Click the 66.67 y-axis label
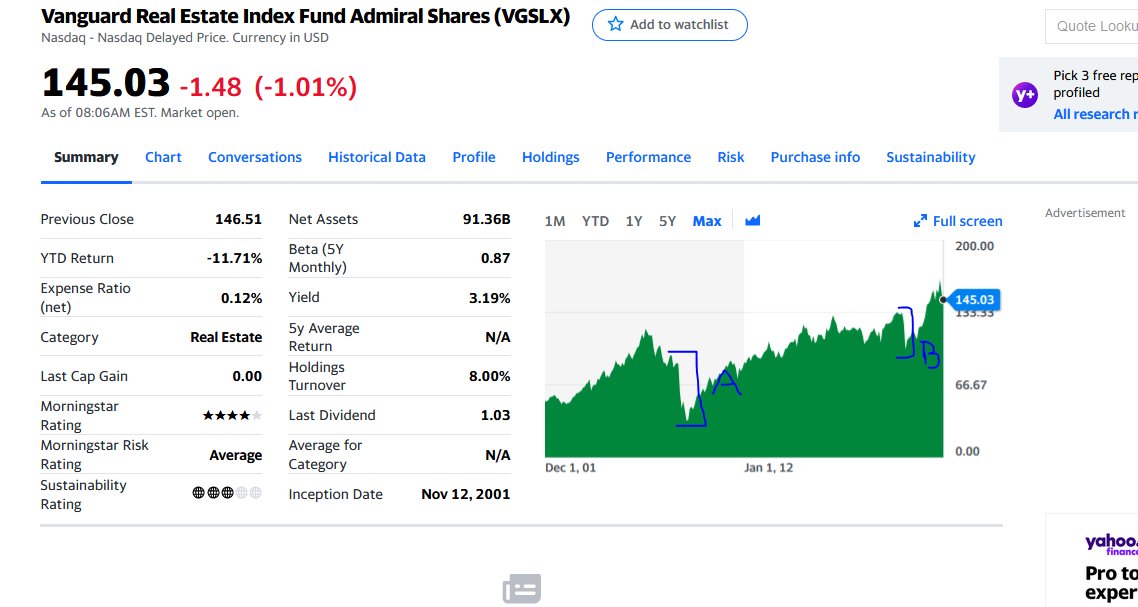Viewport: 1138px width, 607px height. 970,385
